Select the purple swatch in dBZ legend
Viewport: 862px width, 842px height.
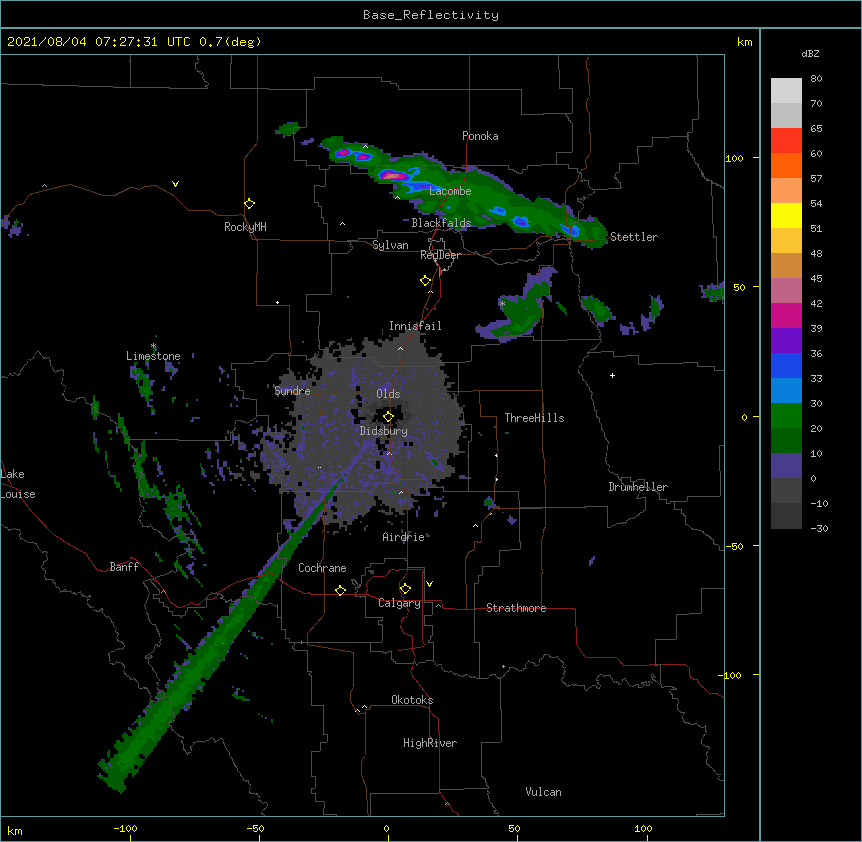click(786, 340)
